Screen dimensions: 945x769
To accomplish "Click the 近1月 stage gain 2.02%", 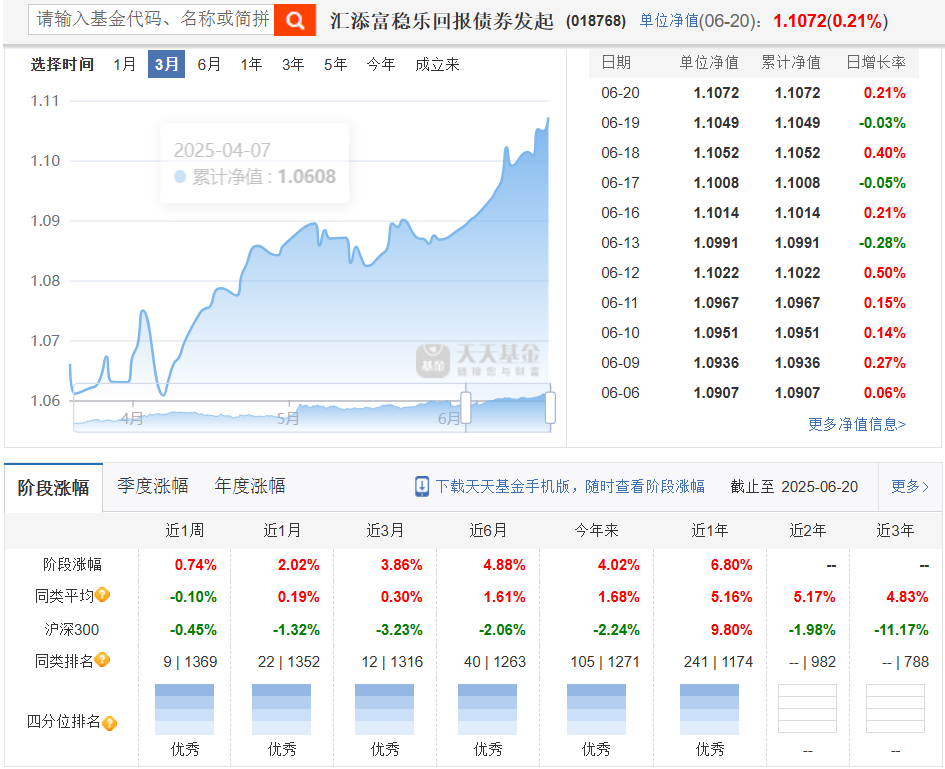I will 298,565.
